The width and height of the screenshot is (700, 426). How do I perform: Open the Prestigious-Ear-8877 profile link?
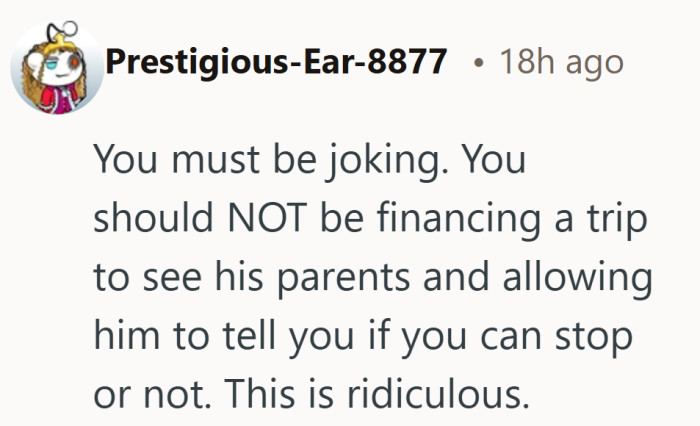click(x=276, y=62)
